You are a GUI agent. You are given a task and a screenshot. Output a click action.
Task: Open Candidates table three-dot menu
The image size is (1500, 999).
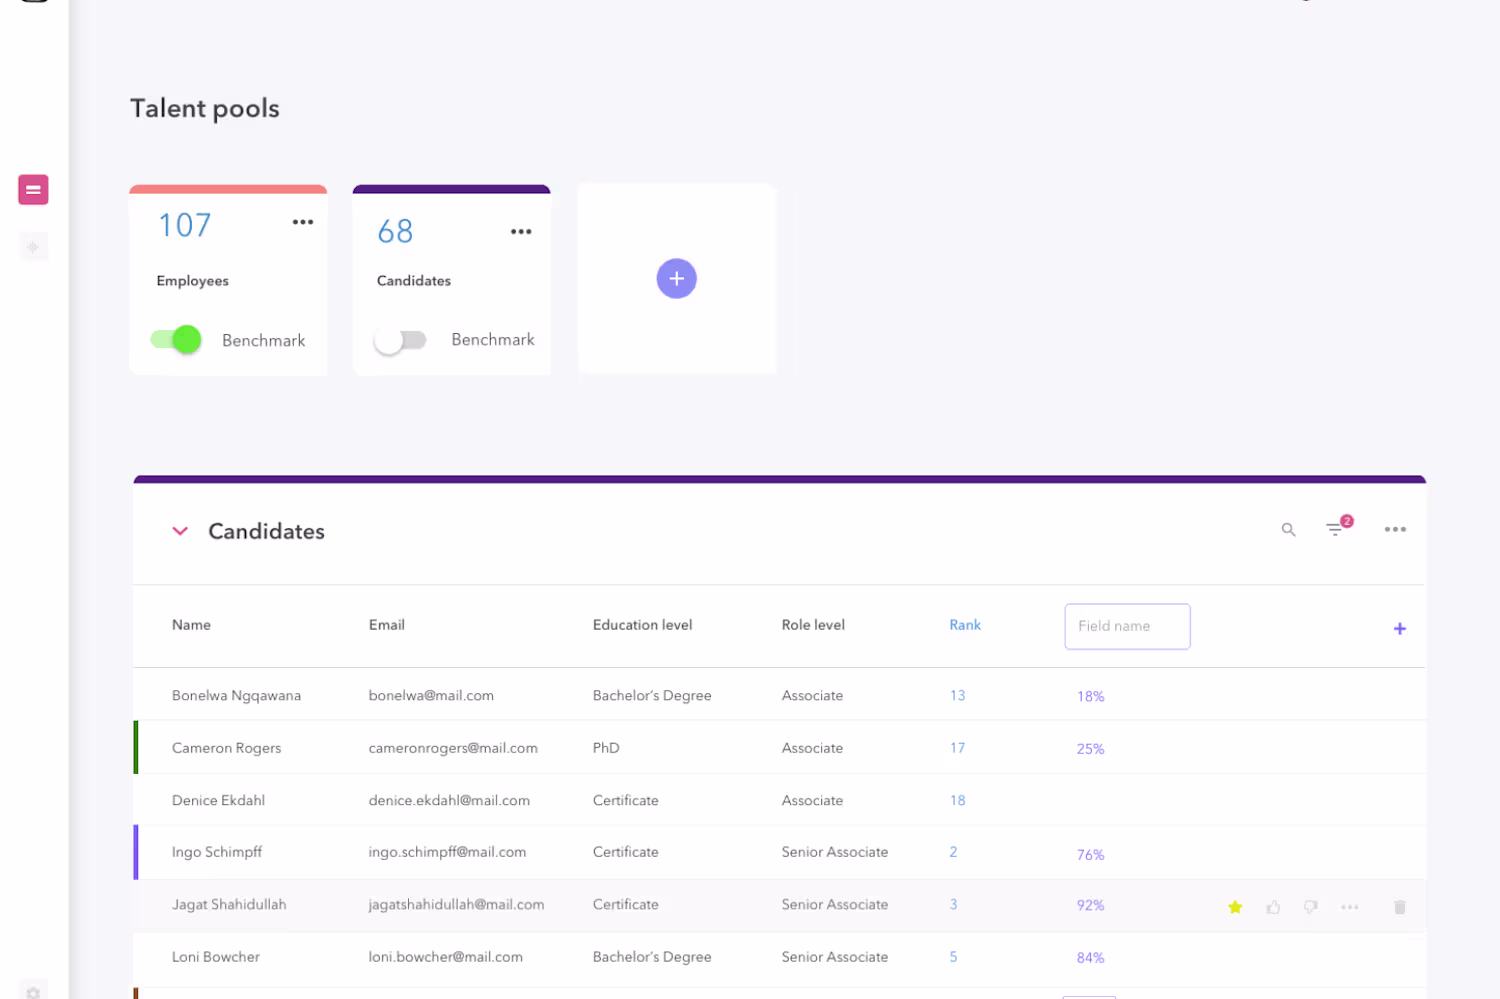[1395, 529]
